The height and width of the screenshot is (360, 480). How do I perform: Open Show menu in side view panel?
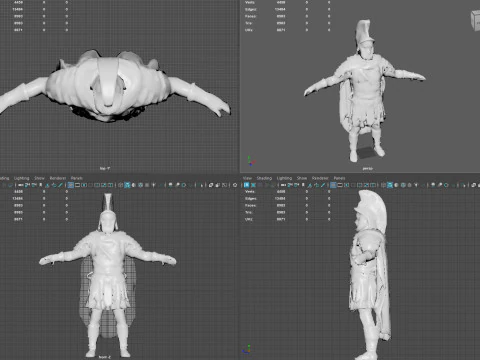pyautogui.click(x=302, y=178)
